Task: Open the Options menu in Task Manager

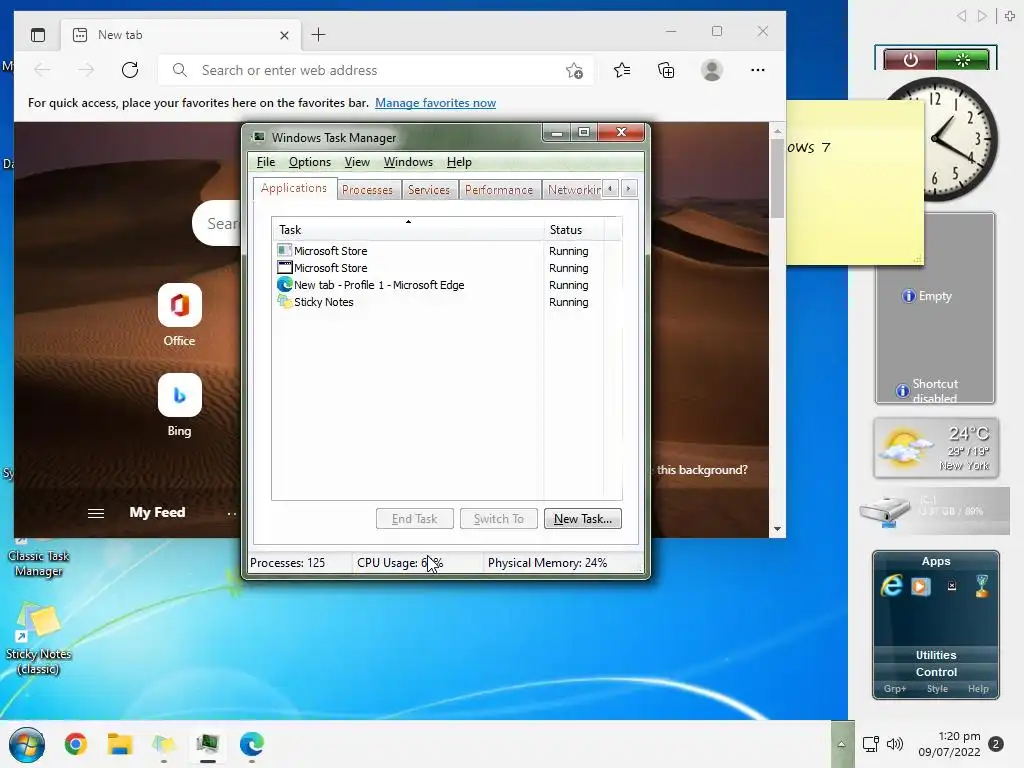Action: (x=310, y=162)
